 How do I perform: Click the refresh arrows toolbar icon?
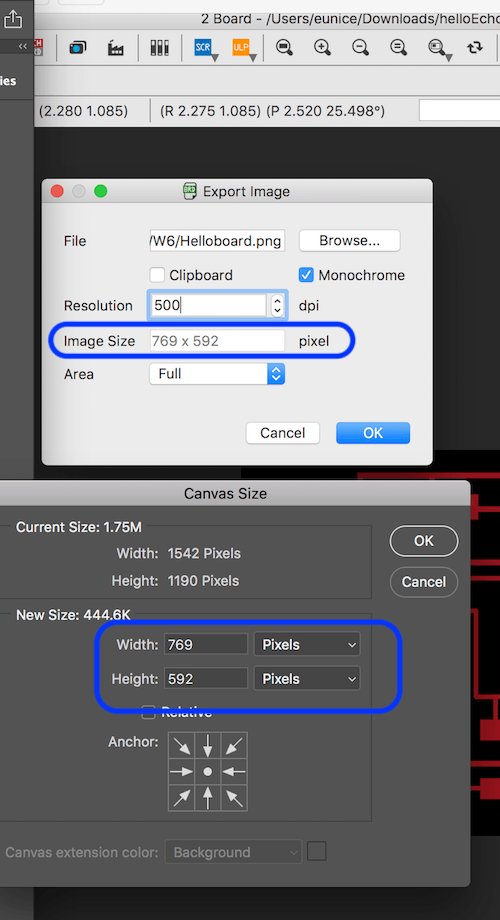pyautogui.click(x=475, y=48)
